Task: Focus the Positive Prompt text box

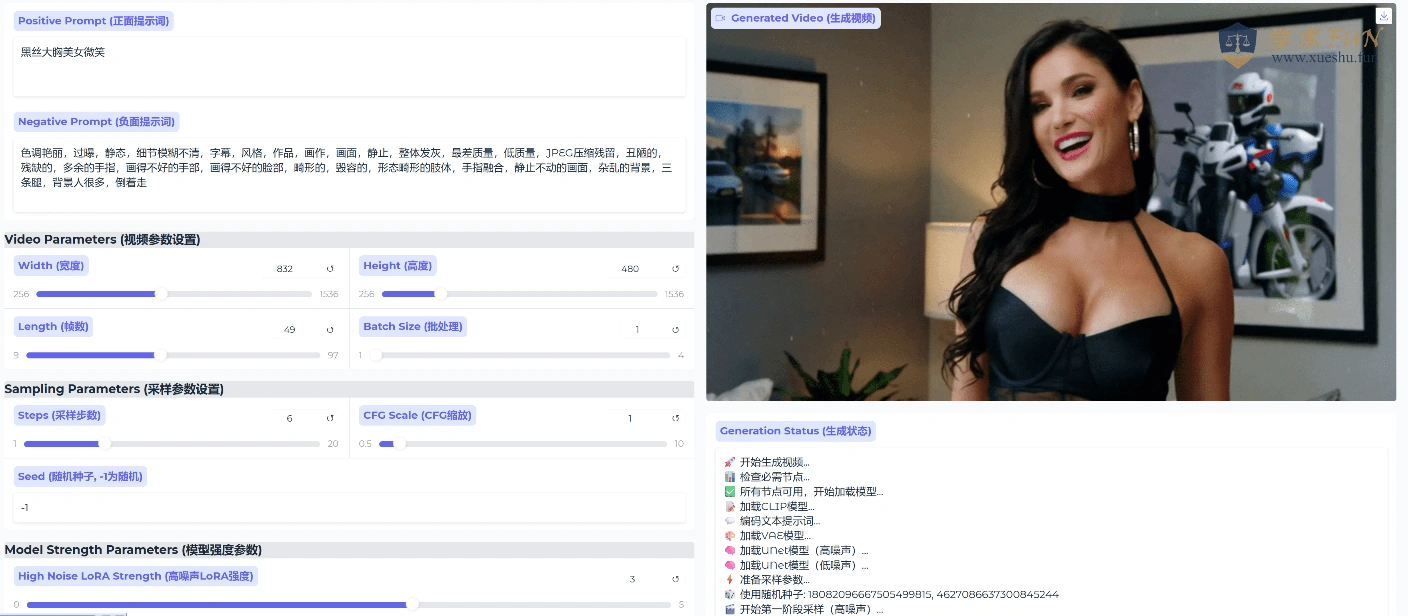Action: (x=349, y=66)
